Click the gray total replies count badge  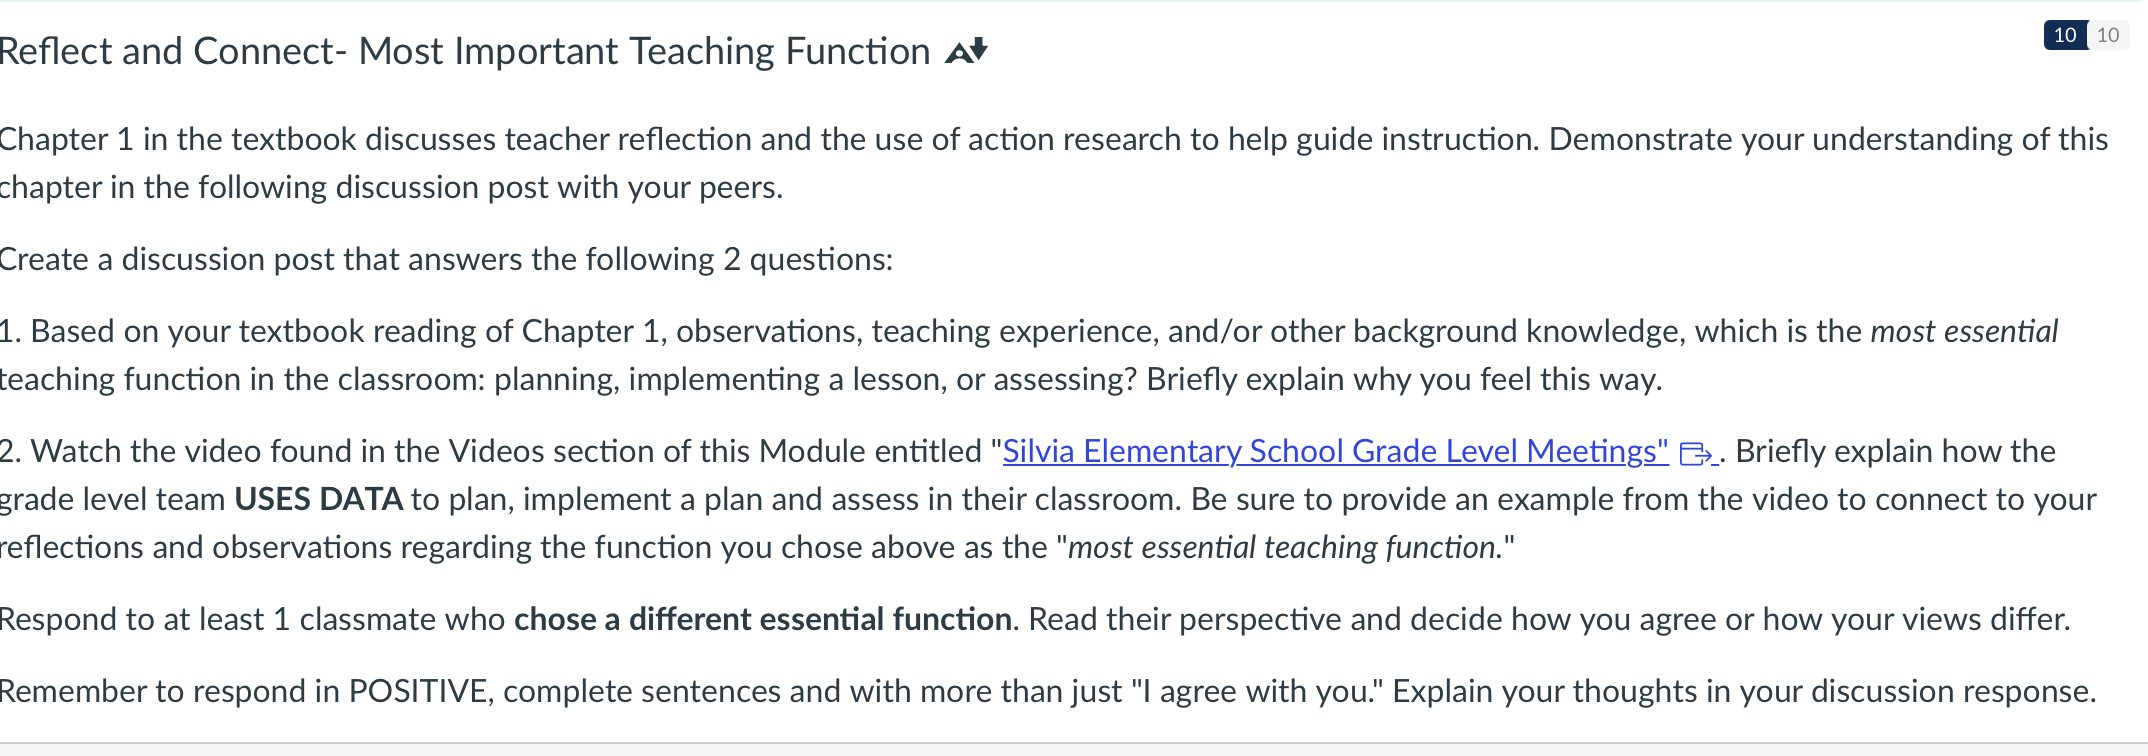point(2108,35)
